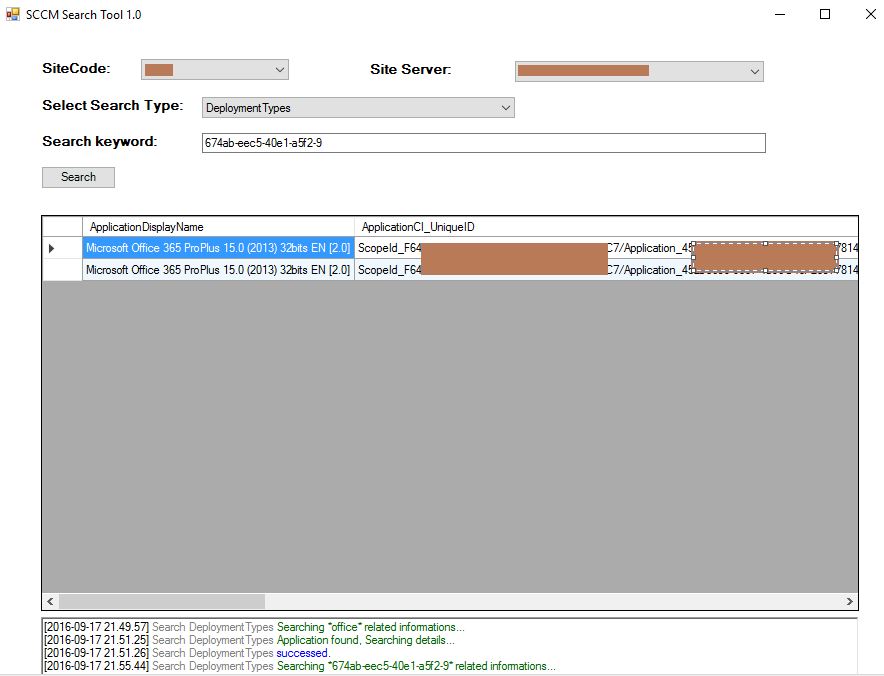
Task: Click the ApplicationCI_UniqueID column header
Action: coord(606,227)
